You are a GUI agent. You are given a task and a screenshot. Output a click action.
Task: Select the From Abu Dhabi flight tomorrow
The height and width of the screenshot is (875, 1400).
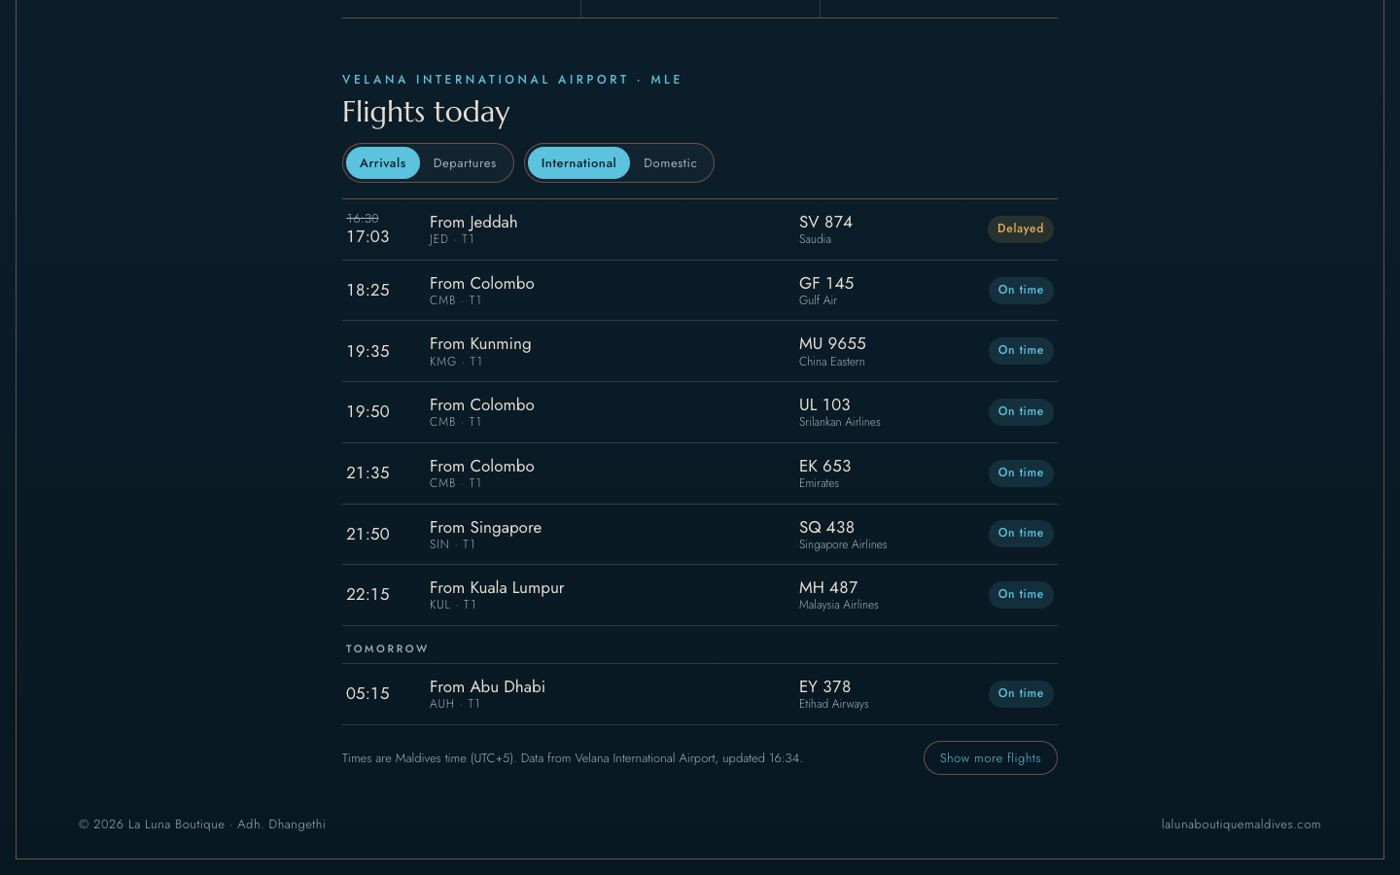coord(699,694)
